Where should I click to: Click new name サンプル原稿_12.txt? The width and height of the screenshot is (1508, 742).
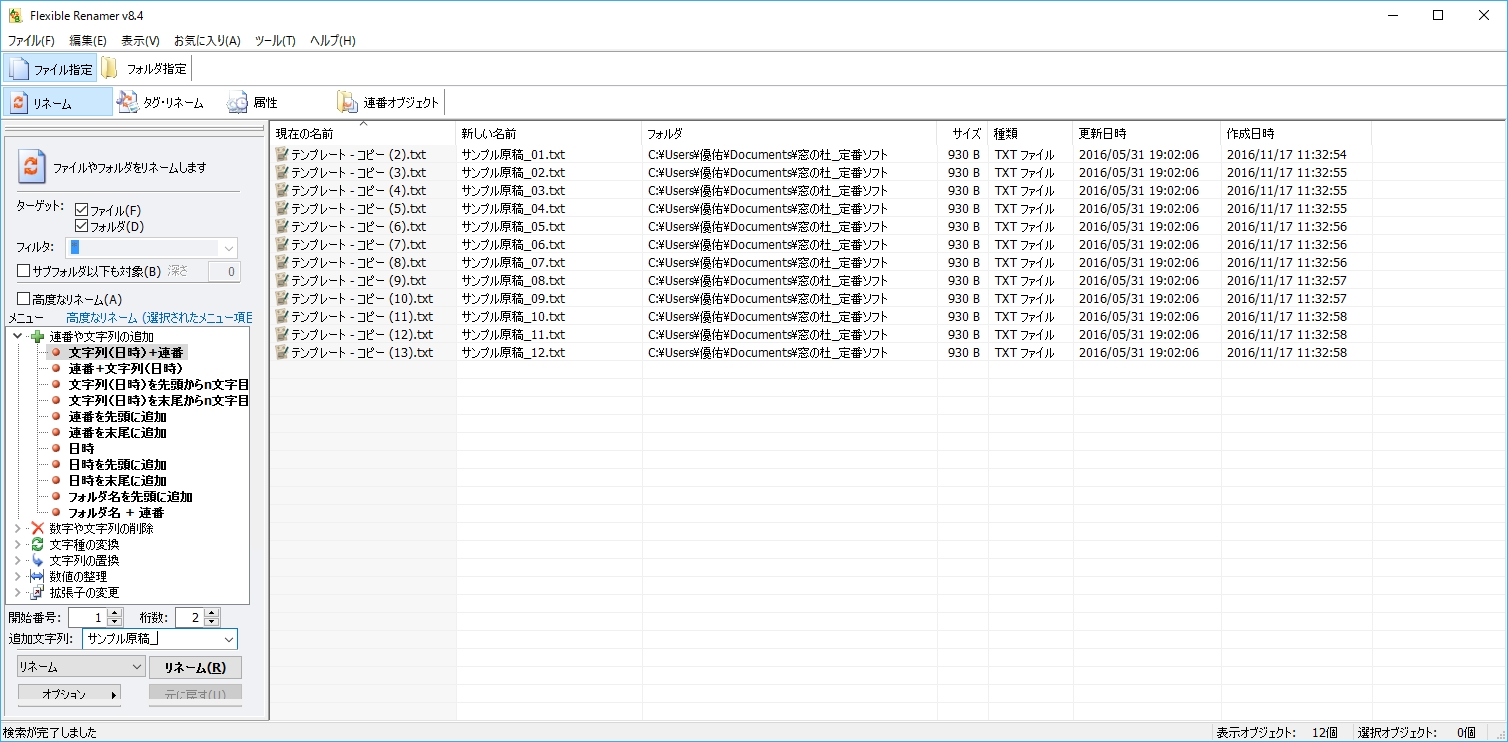coord(513,352)
